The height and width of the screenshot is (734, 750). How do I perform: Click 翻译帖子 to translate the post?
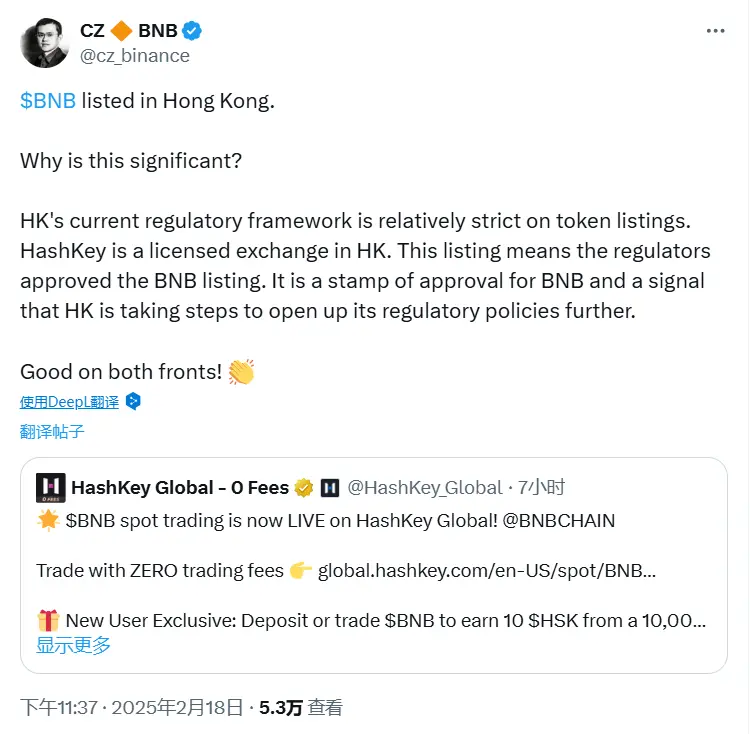click(52, 432)
